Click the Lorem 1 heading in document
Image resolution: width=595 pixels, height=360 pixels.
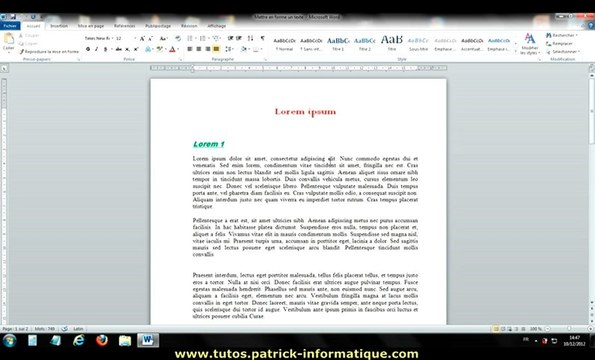pyautogui.click(x=209, y=144)
